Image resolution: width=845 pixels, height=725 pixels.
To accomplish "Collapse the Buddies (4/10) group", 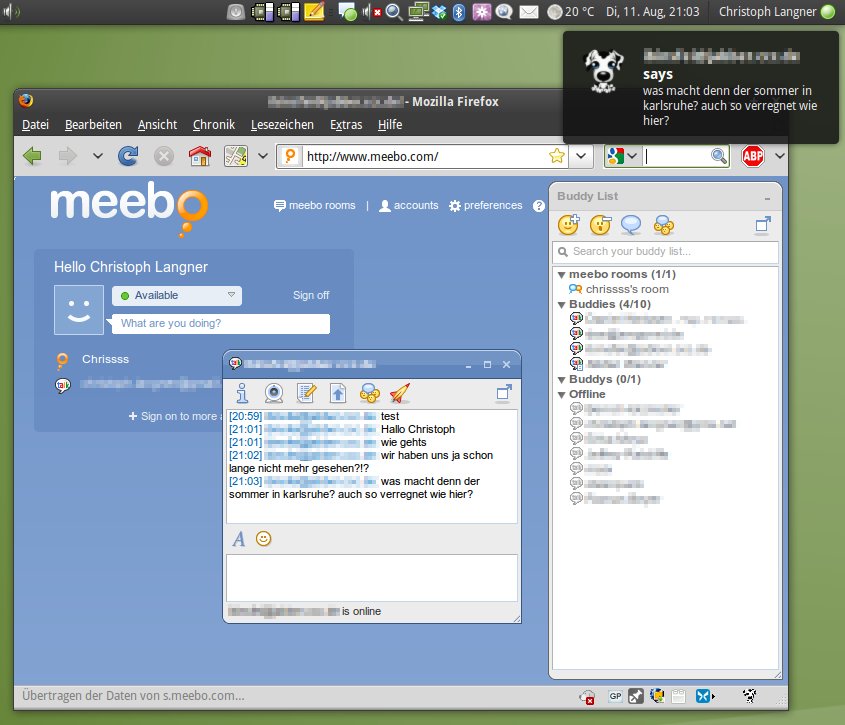I will 562,305.
